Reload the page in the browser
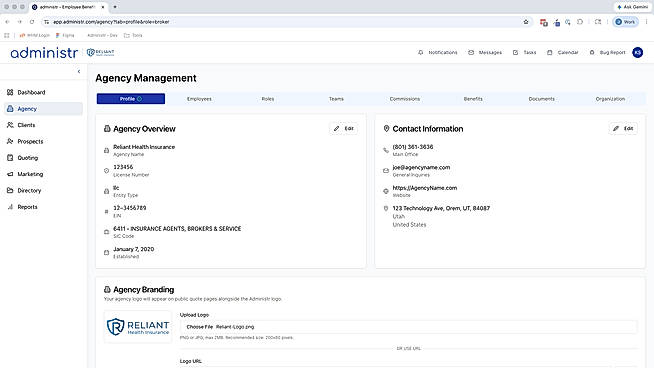The image size is (654, 368). (x=32, y=22)
